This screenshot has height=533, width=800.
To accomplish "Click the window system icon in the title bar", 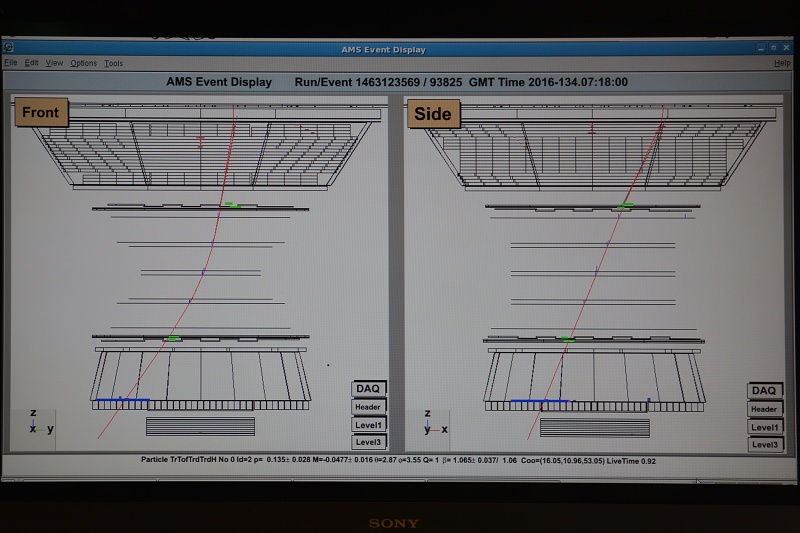I will [9, 48].
